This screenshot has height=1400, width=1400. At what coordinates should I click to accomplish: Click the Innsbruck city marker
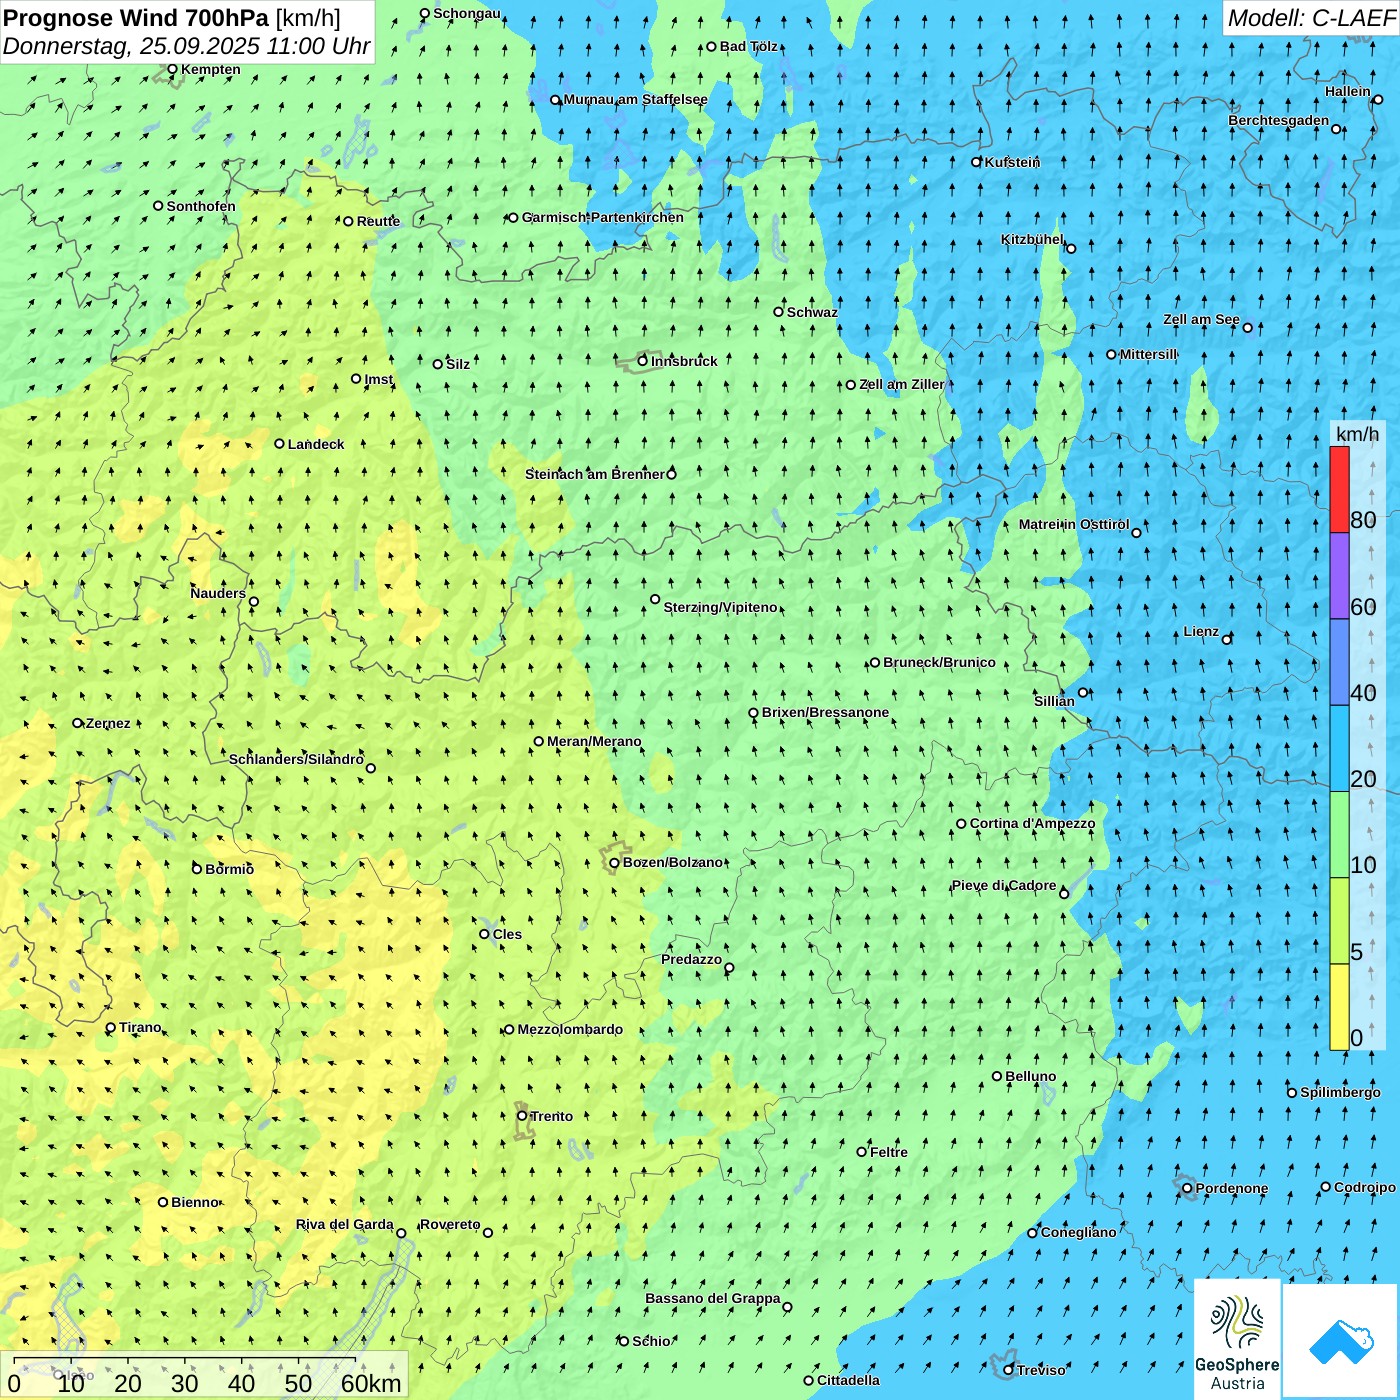click(x=643, y=361)
